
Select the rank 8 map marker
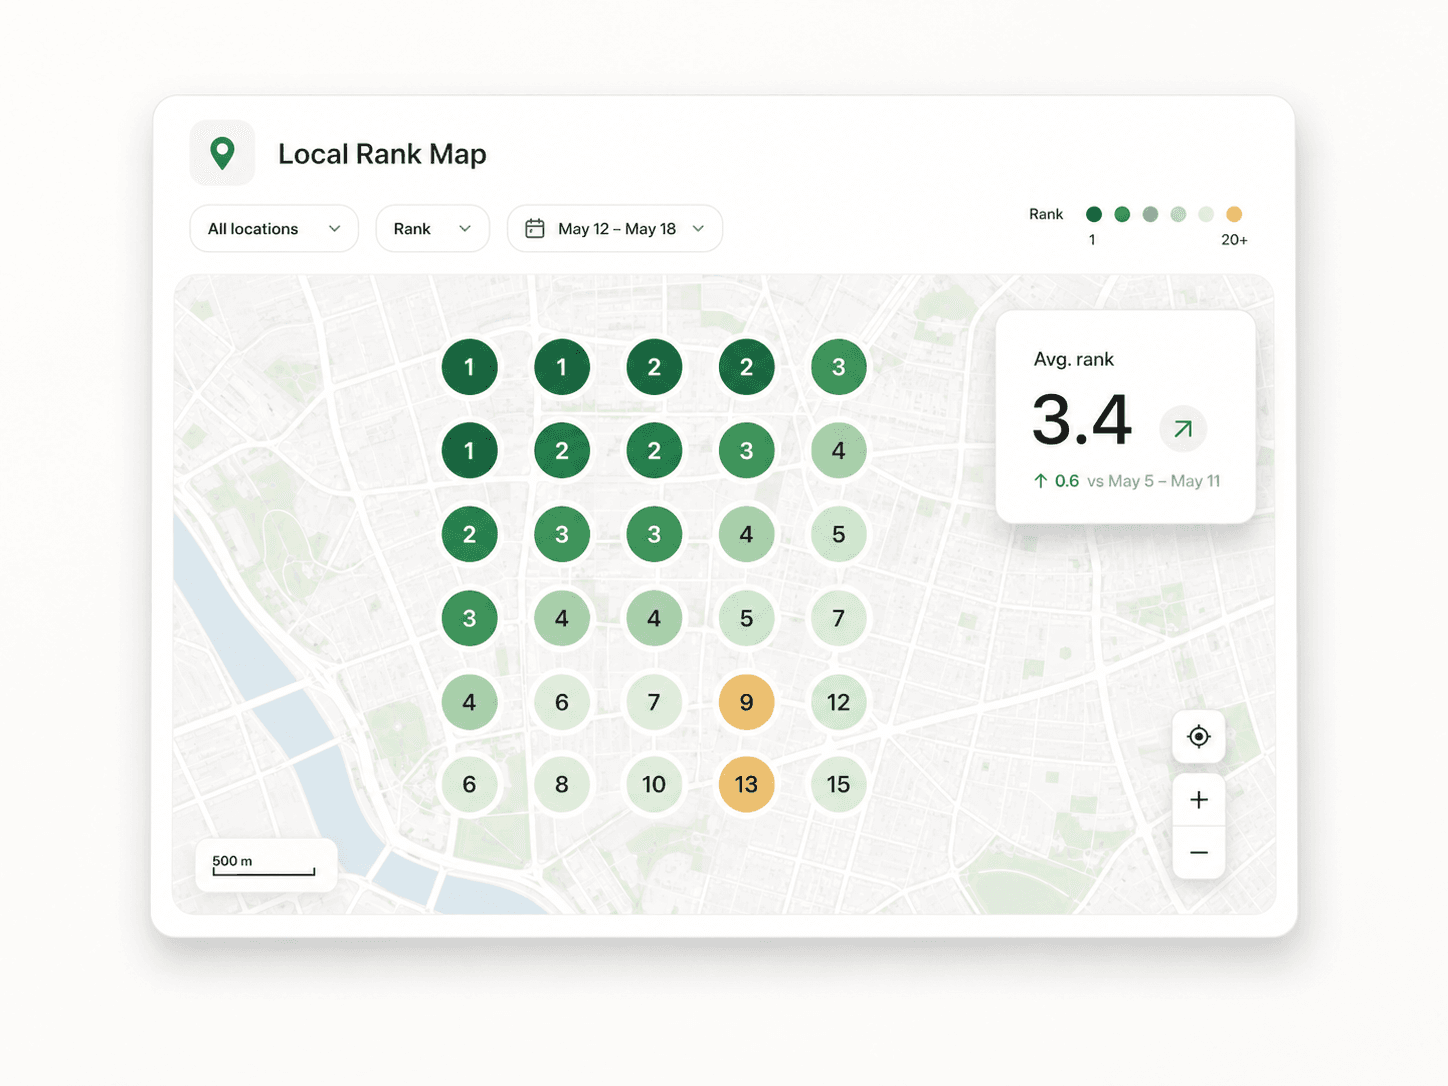[562, 784]
